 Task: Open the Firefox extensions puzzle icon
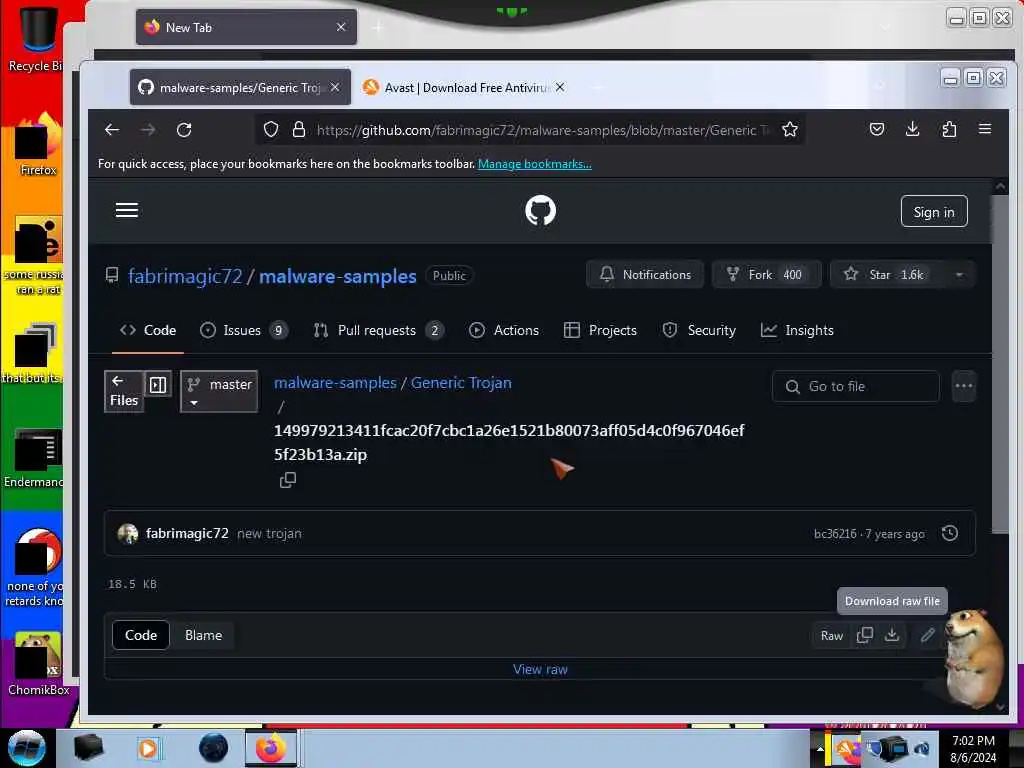[x=949, y=129]
